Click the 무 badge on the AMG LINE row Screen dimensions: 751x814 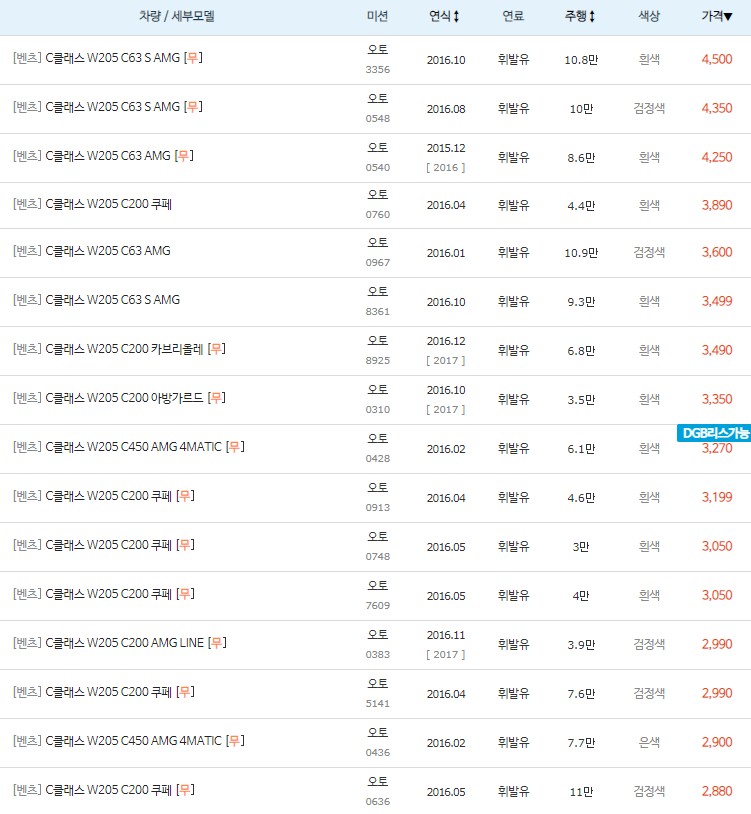(217, 643)
